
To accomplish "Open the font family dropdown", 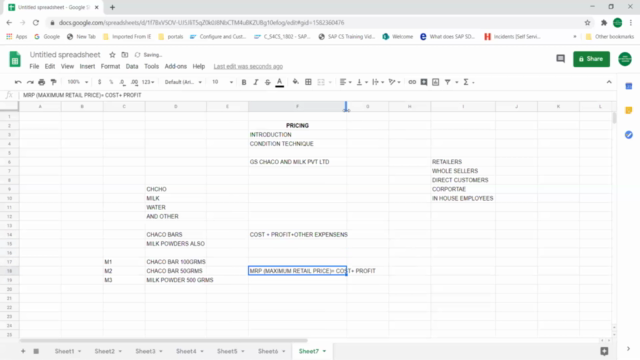I will pyautogui.click(x=183, y=82).
